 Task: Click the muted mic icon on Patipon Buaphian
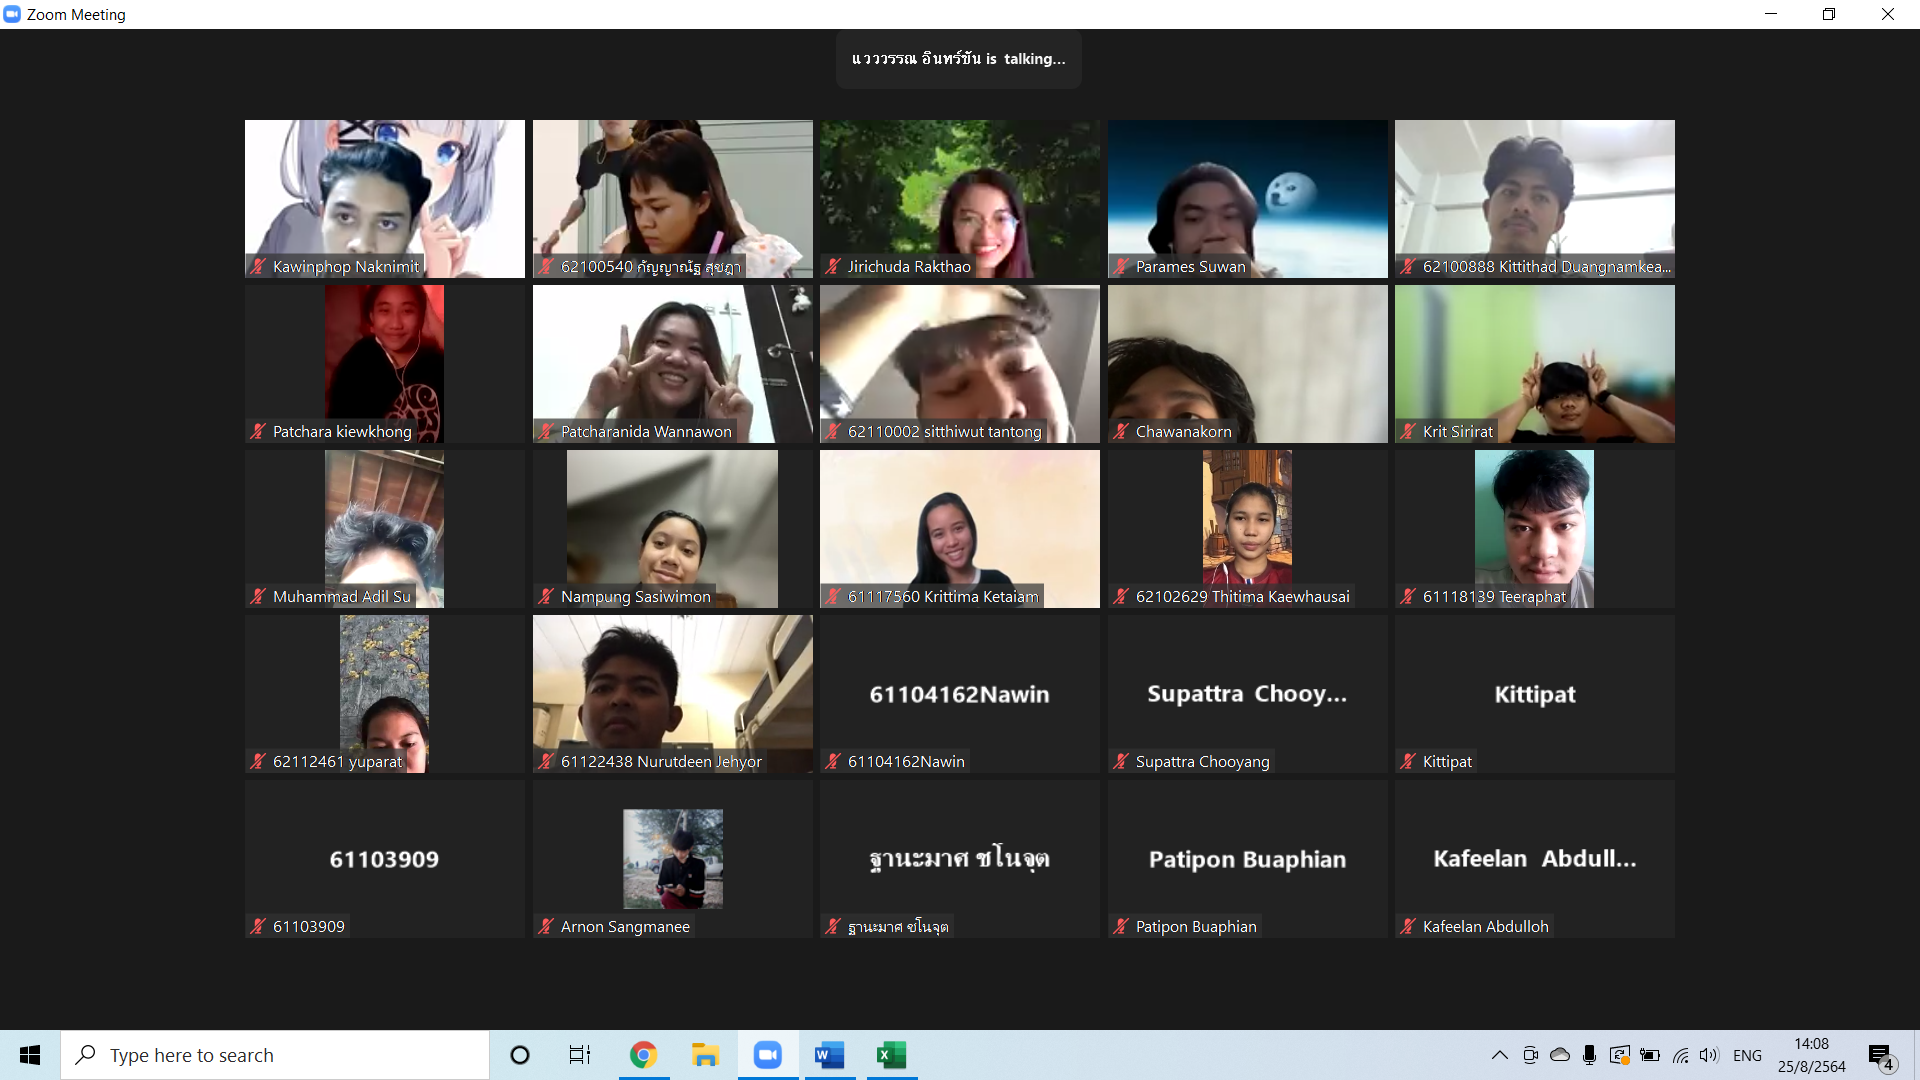1121,926
